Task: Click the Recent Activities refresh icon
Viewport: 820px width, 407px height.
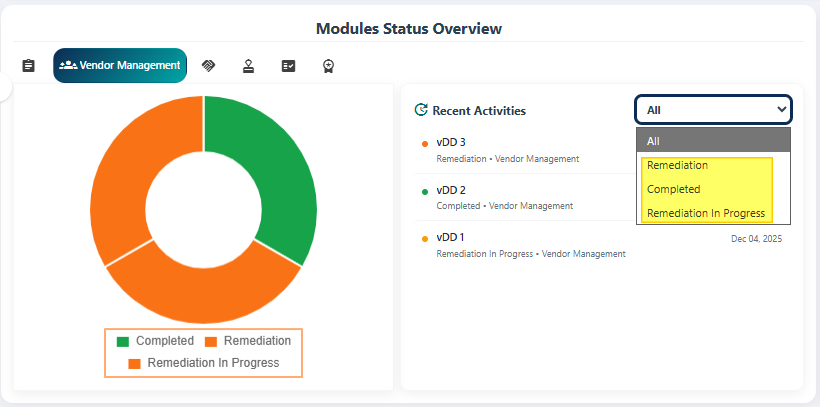Action: pyautogui.click(x=421, y=111)
